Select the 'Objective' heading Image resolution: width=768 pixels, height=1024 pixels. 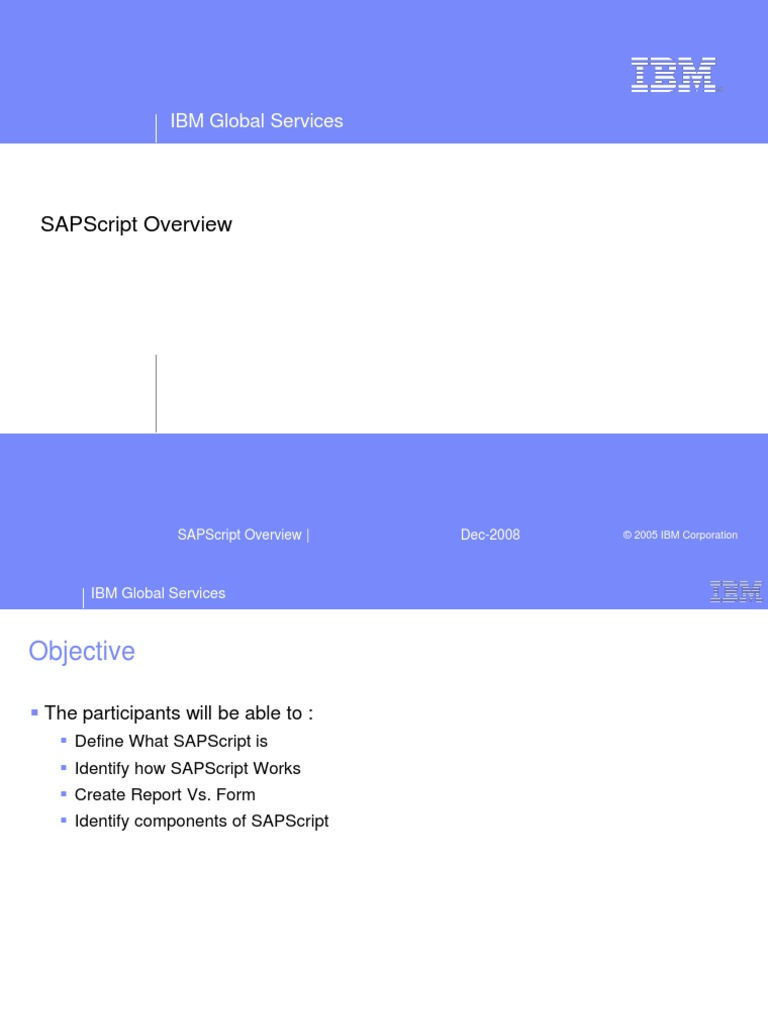click(82, 652)
